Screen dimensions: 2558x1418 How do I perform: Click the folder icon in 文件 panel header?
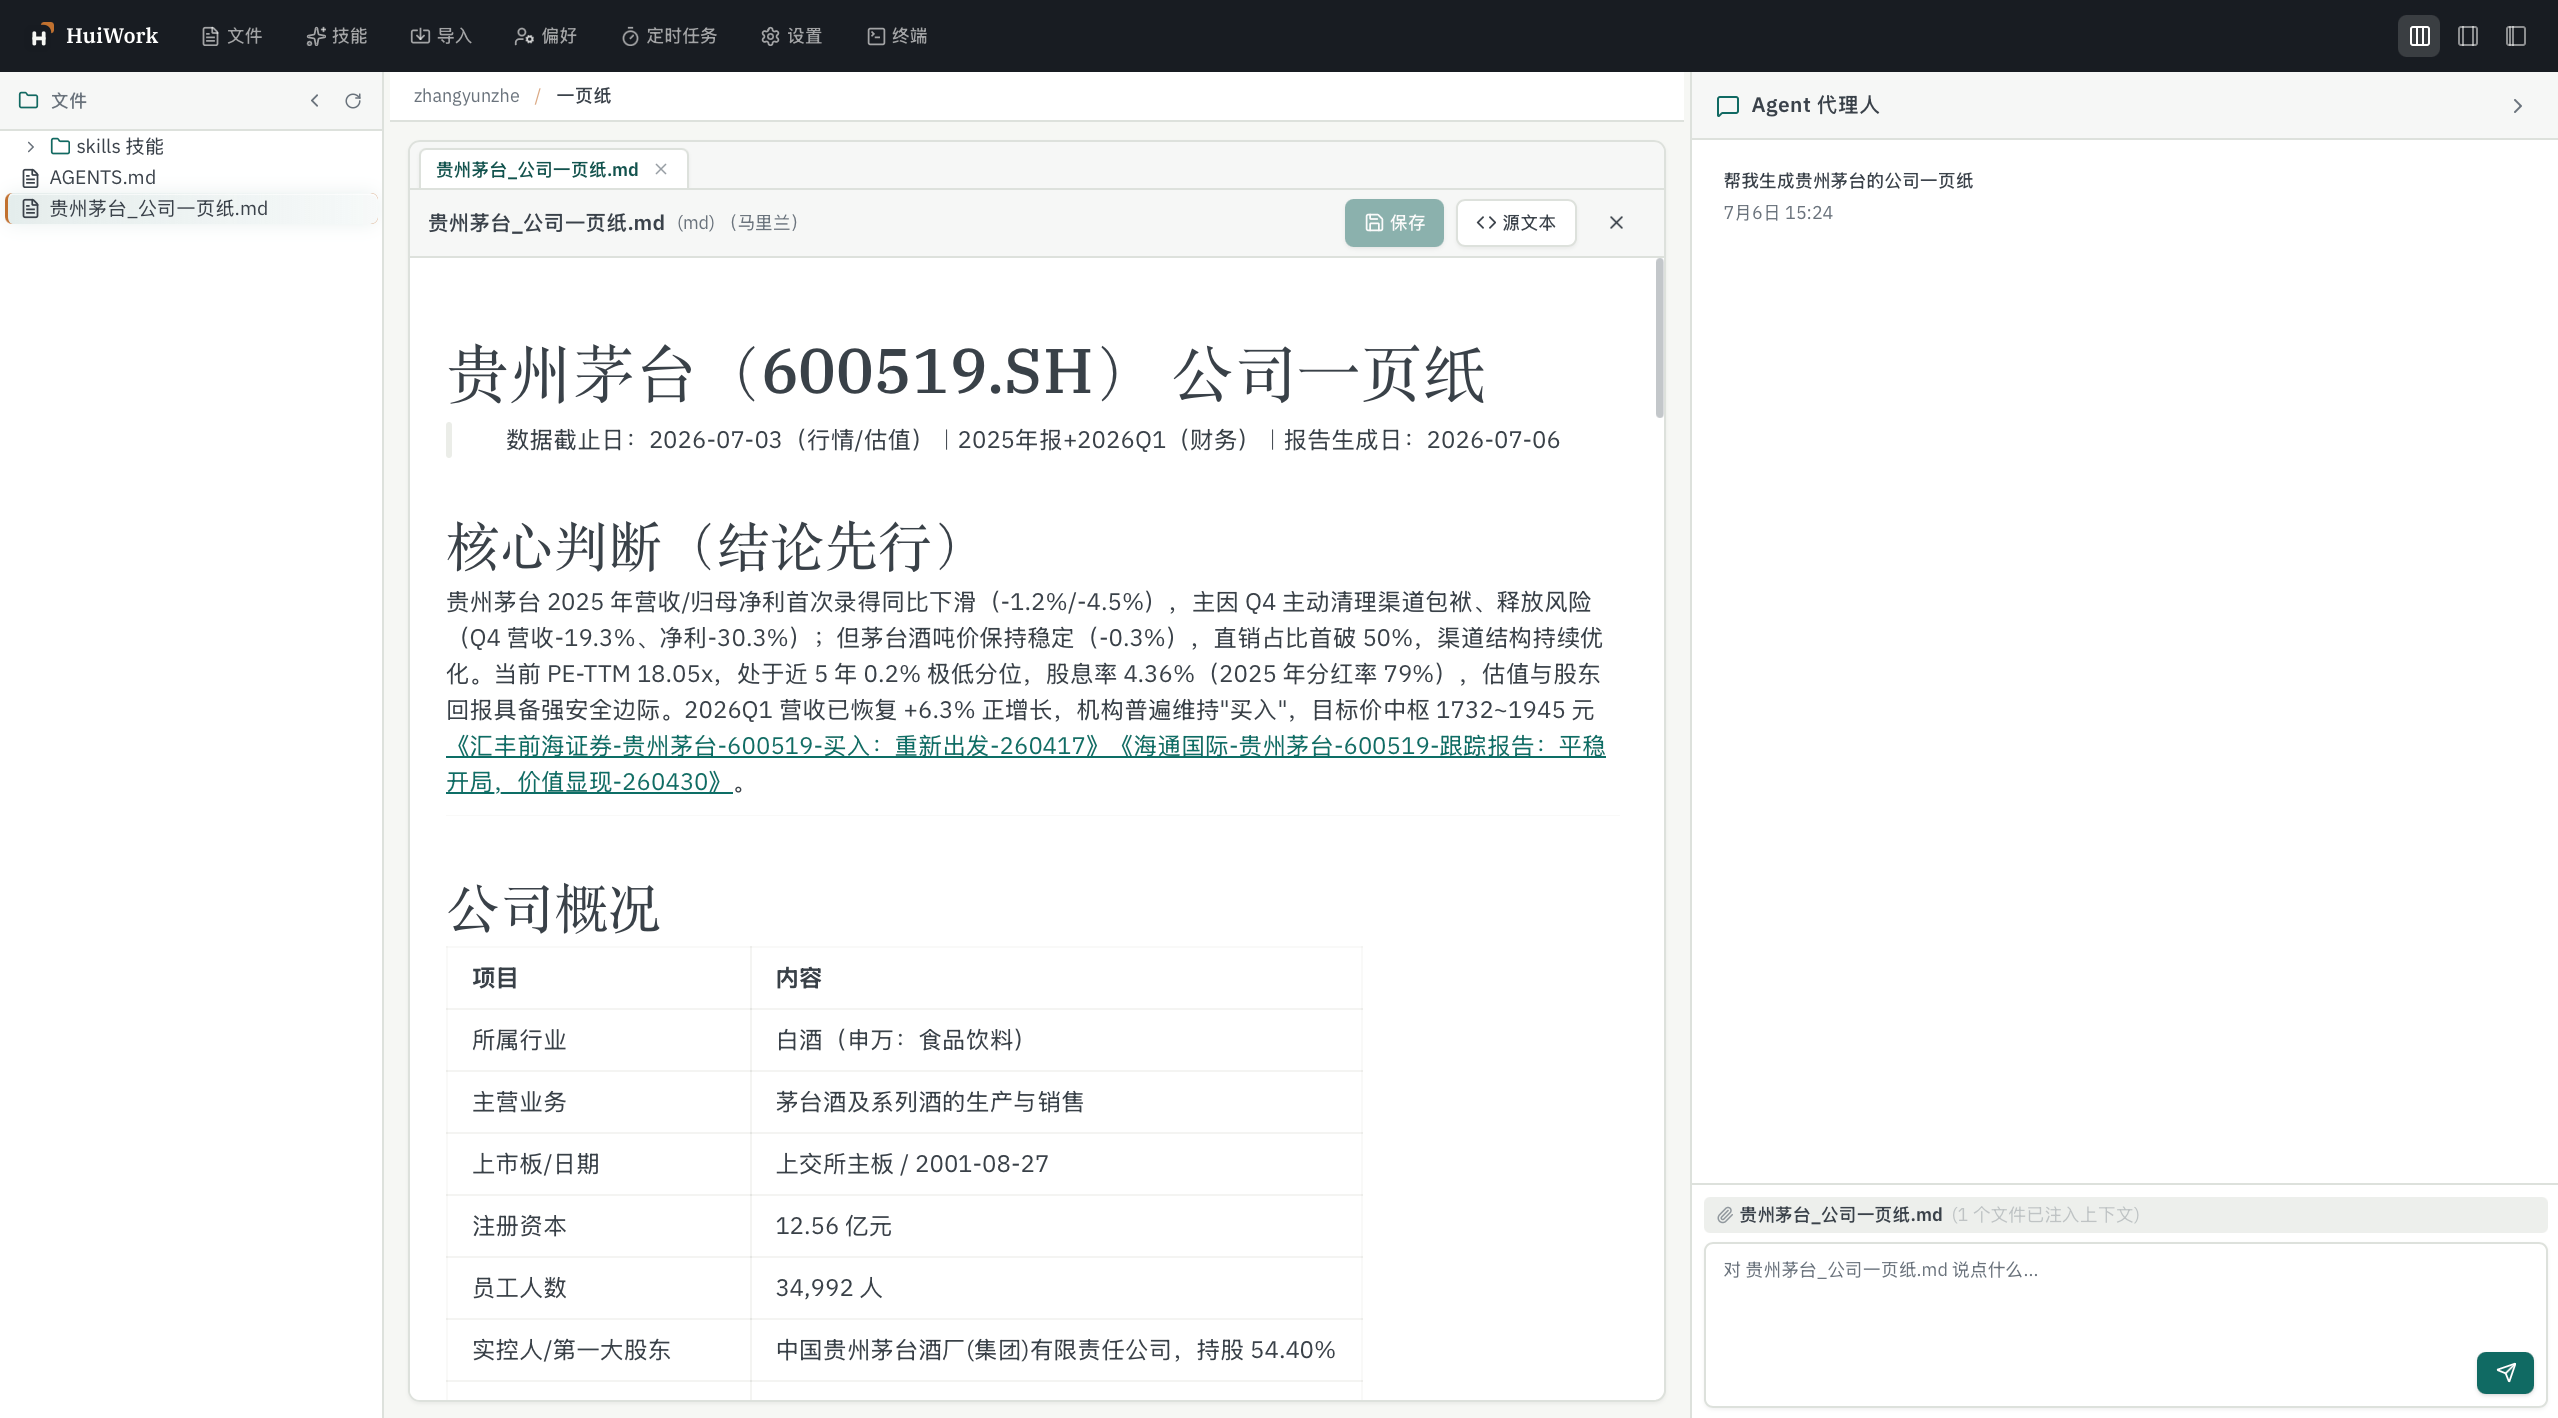28,100
